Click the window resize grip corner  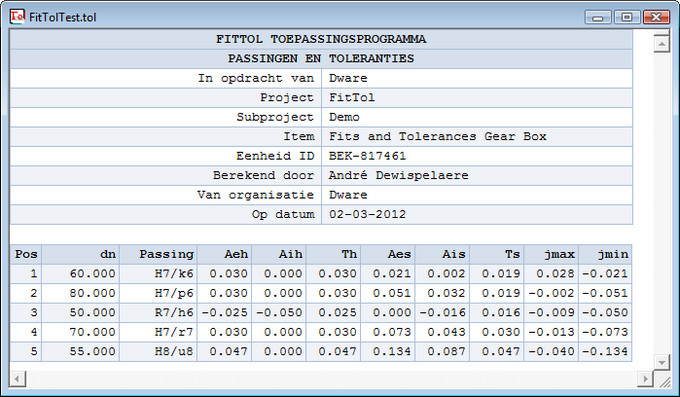663,381
